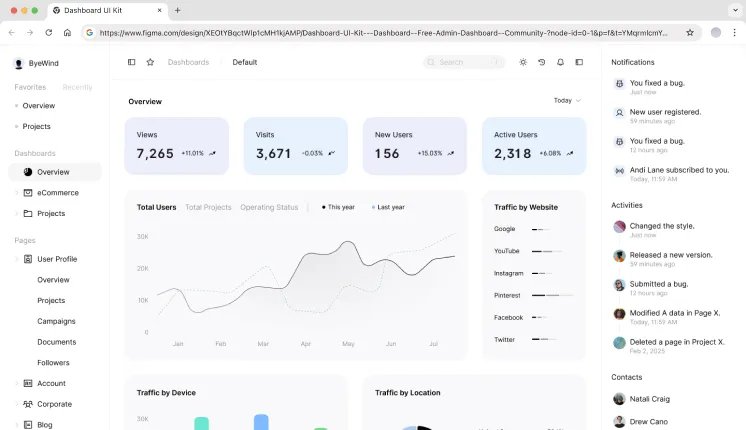Click Natali Craig contact avatar
The width and height of the screenshot is (746, 430).
point(619,399)
